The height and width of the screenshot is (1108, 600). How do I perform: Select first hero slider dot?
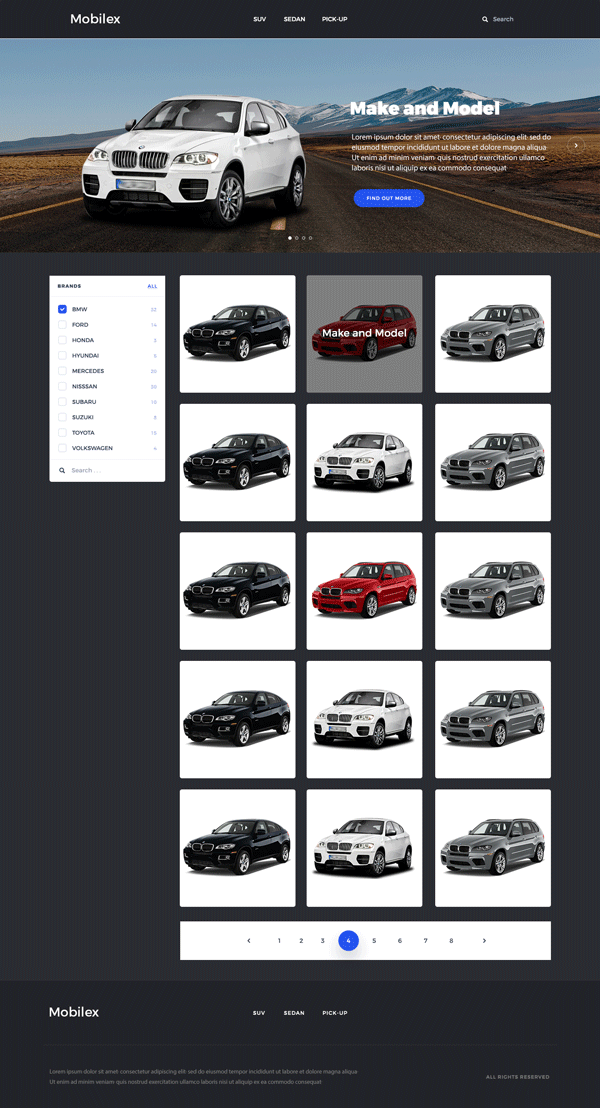(x=290, y=238)
